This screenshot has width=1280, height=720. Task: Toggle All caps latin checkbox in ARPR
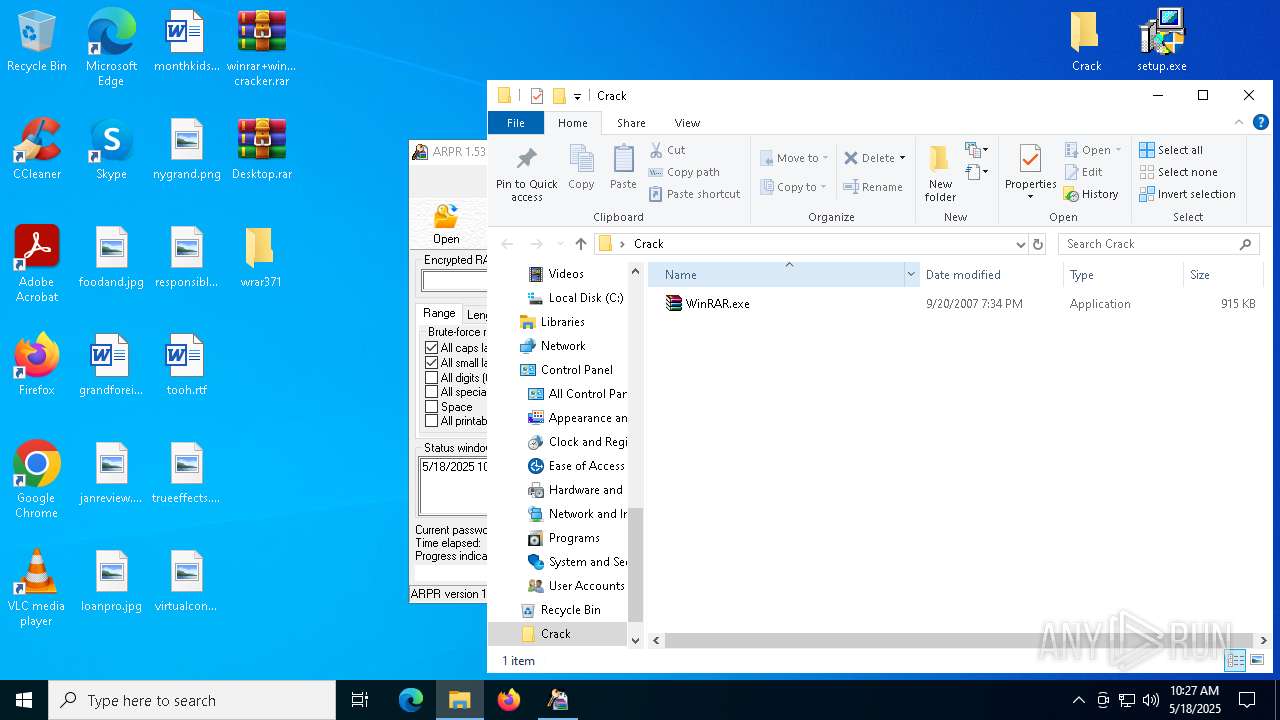click(432, 348)
